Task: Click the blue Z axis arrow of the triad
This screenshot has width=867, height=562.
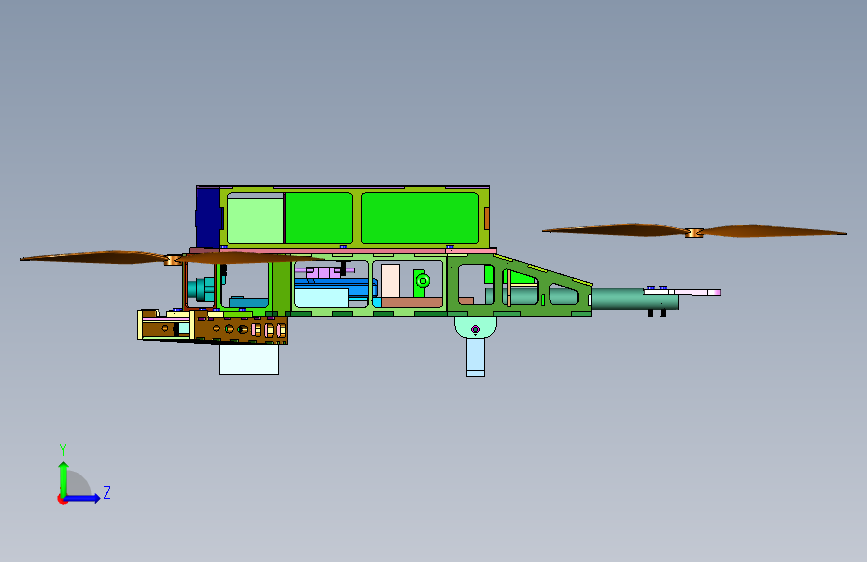Action: (83, 498)
